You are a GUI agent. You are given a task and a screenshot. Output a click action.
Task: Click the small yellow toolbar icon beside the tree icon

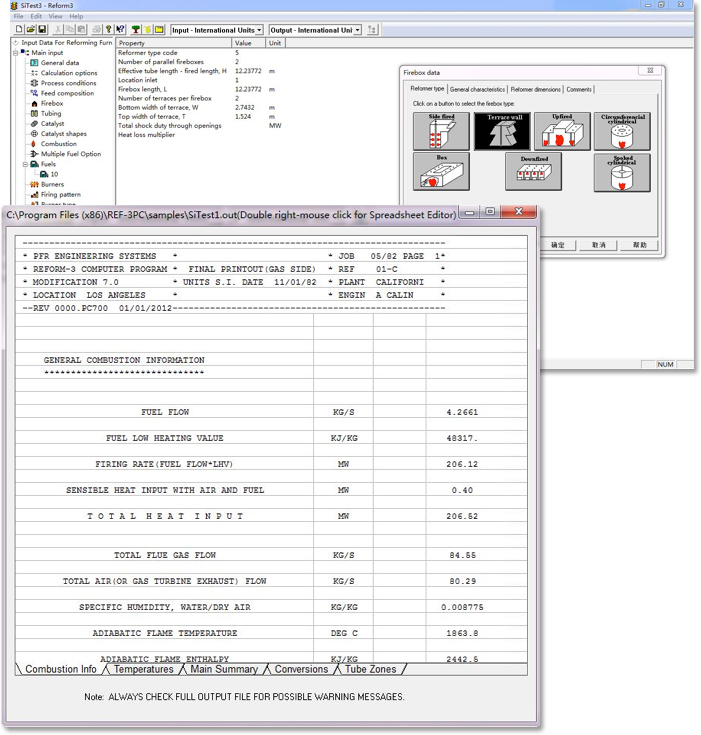pyautogui.click(x=148, y=30)
